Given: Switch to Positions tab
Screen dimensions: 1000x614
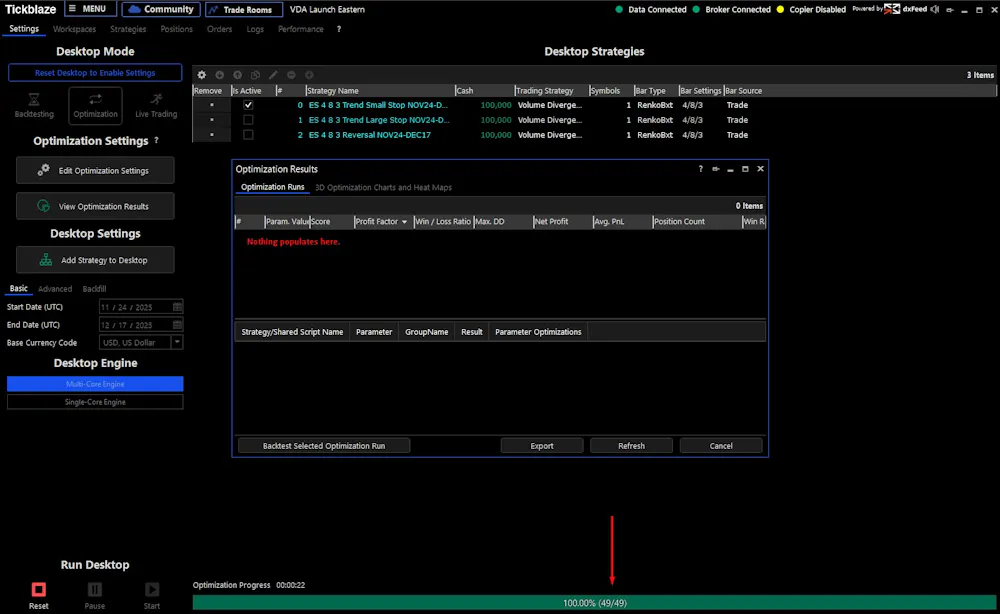Looking at the screenshot, I should (177, 29).
